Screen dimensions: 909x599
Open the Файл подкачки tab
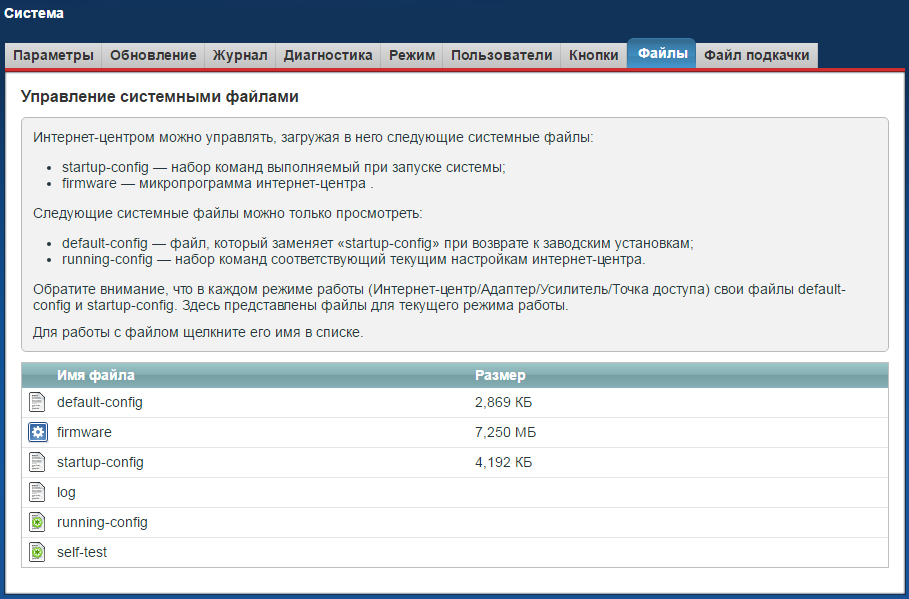click(x=757, y=56)
